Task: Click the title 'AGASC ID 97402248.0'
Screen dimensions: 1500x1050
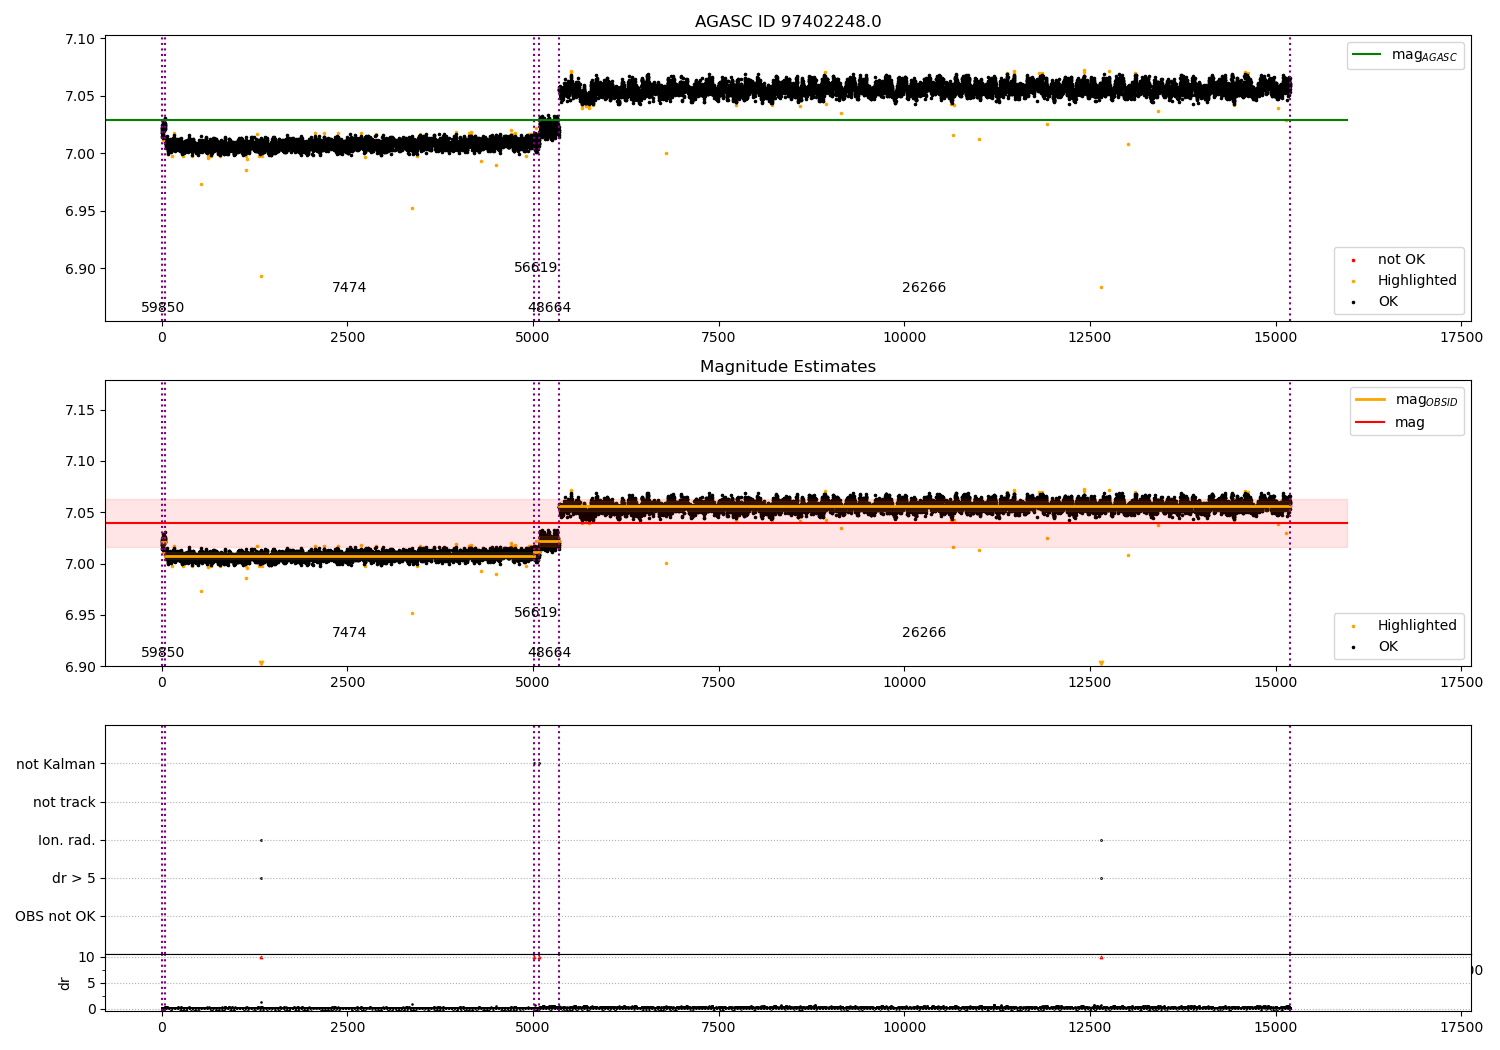Action: (788, 22)
